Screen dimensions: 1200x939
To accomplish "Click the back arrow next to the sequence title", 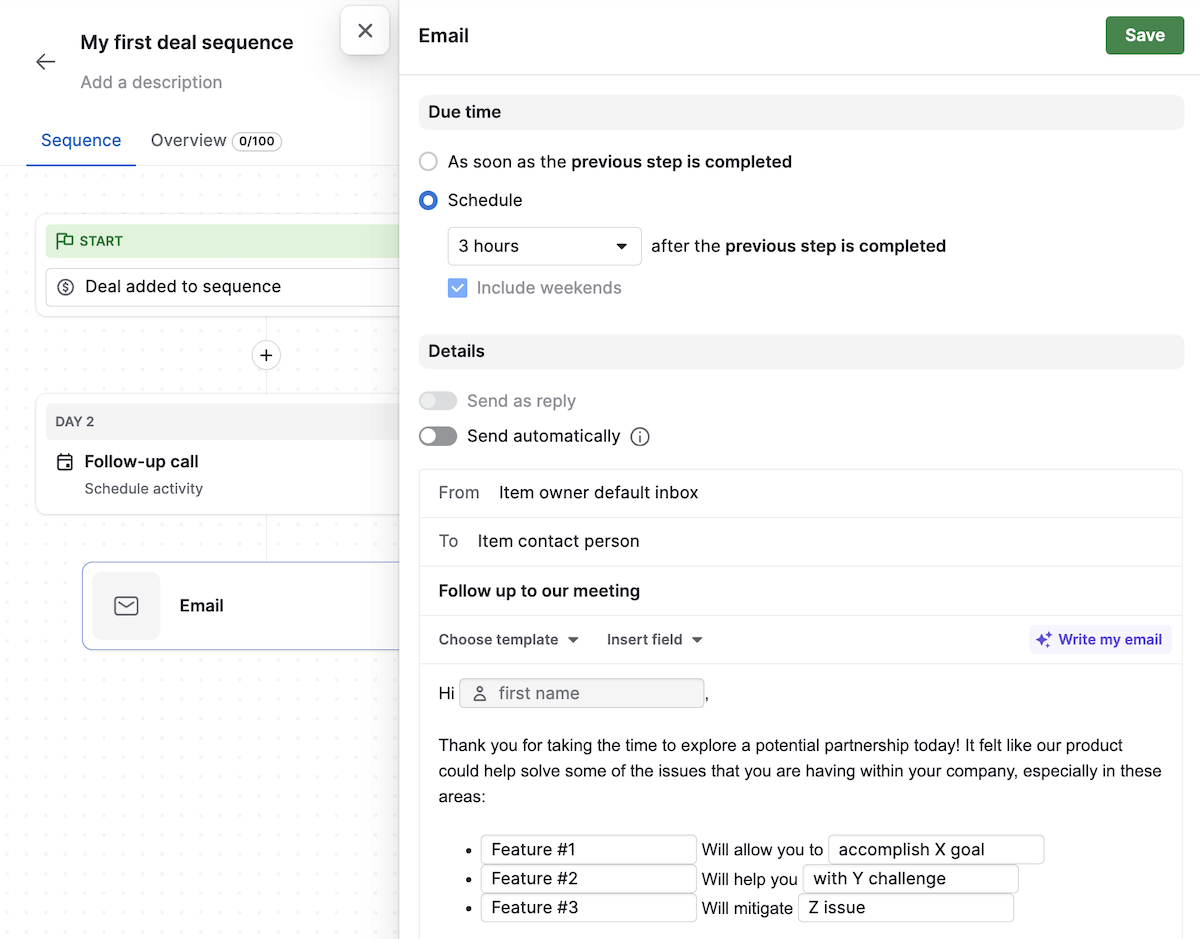I will [45, 61].
